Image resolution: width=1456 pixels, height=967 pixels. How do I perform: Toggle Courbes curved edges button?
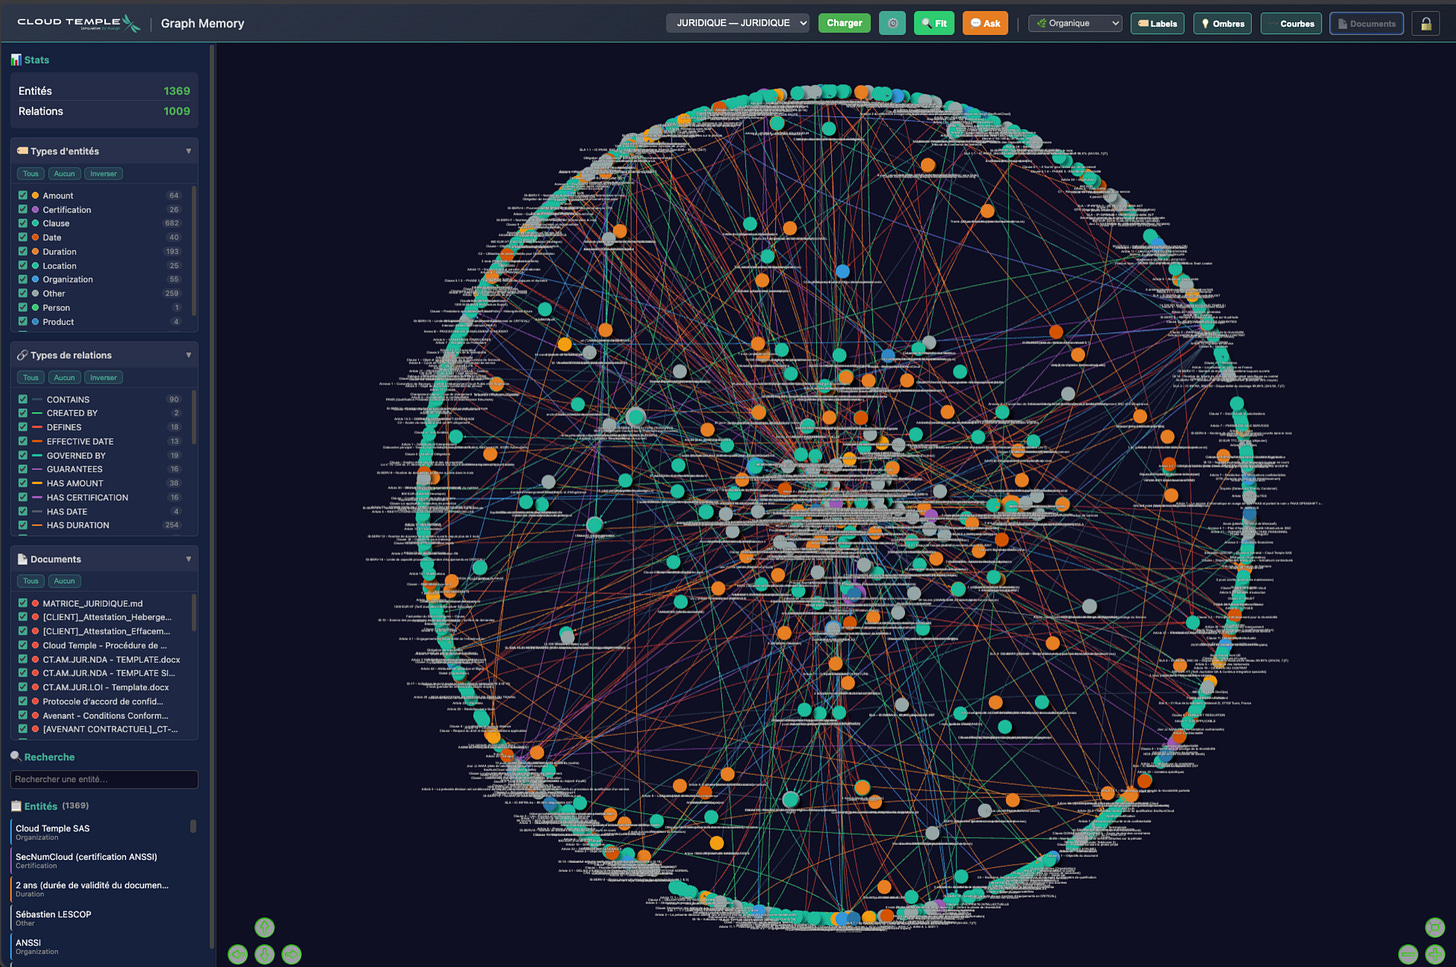click(x=1291, y=23)
